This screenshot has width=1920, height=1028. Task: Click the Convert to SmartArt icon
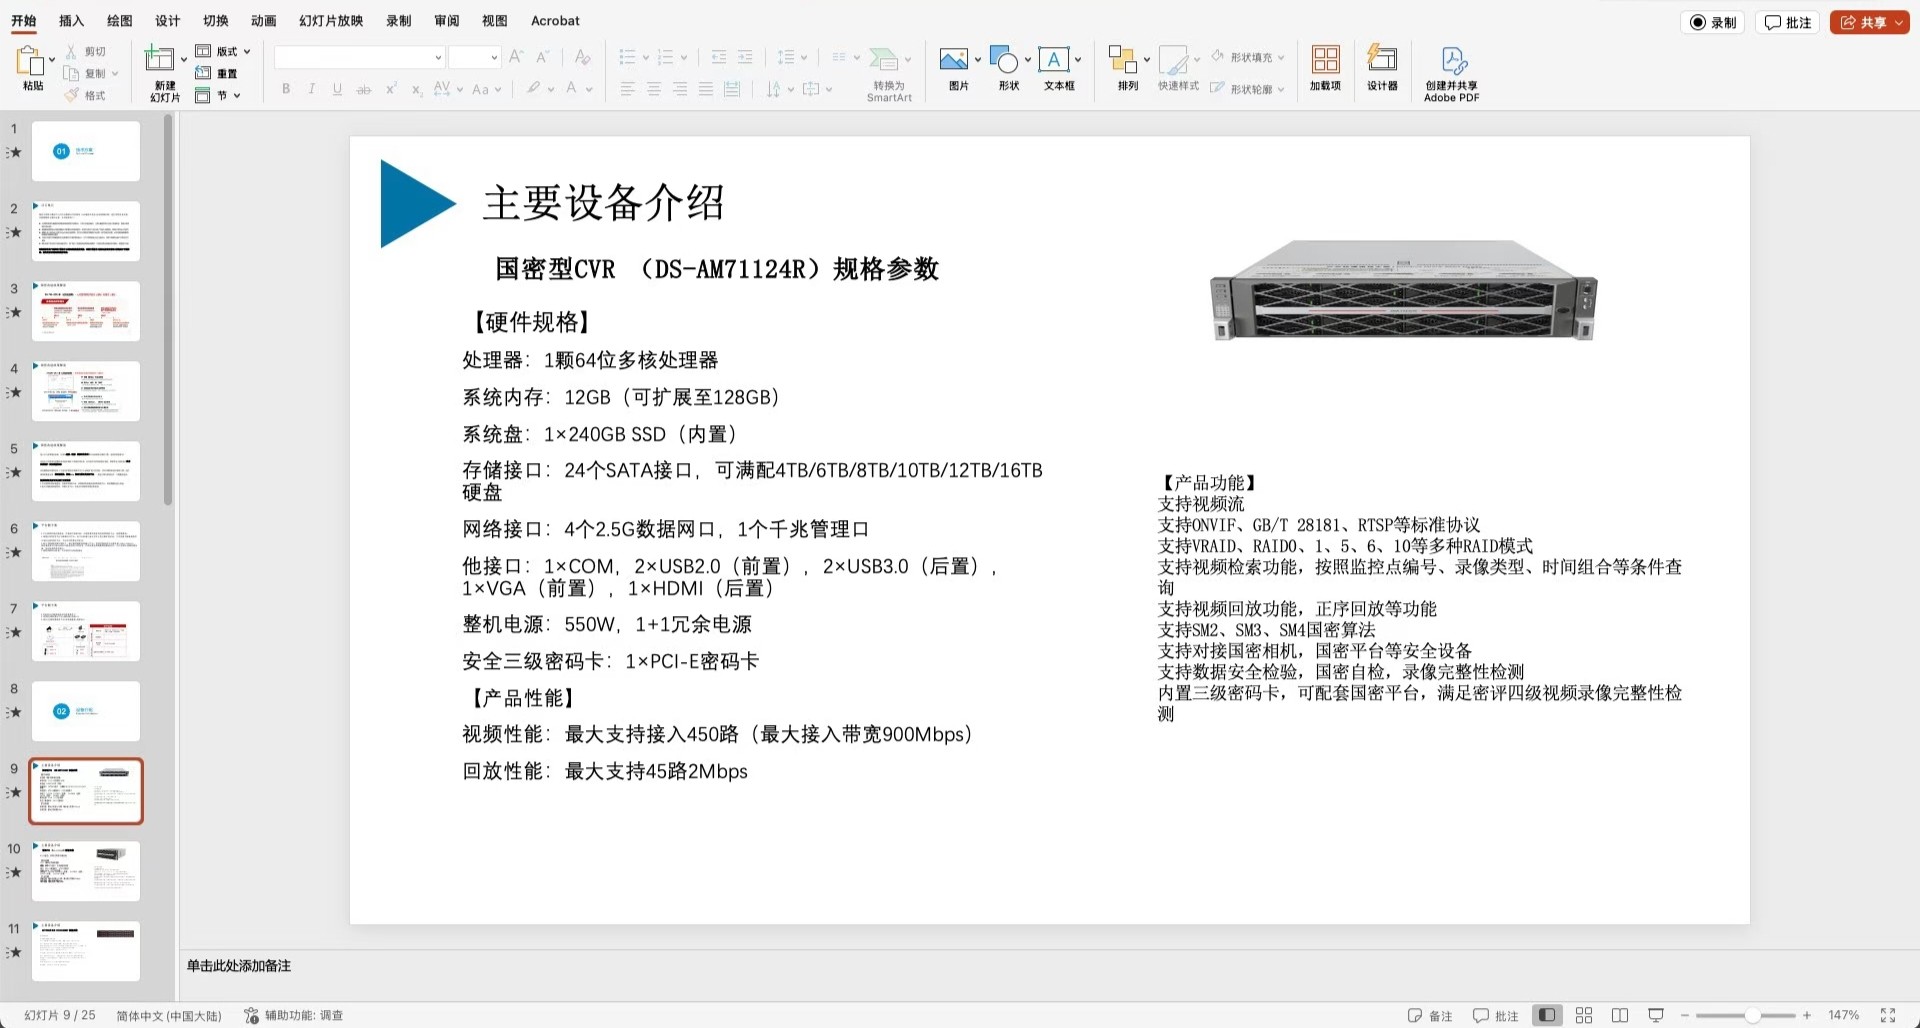[x=883, y=59]
